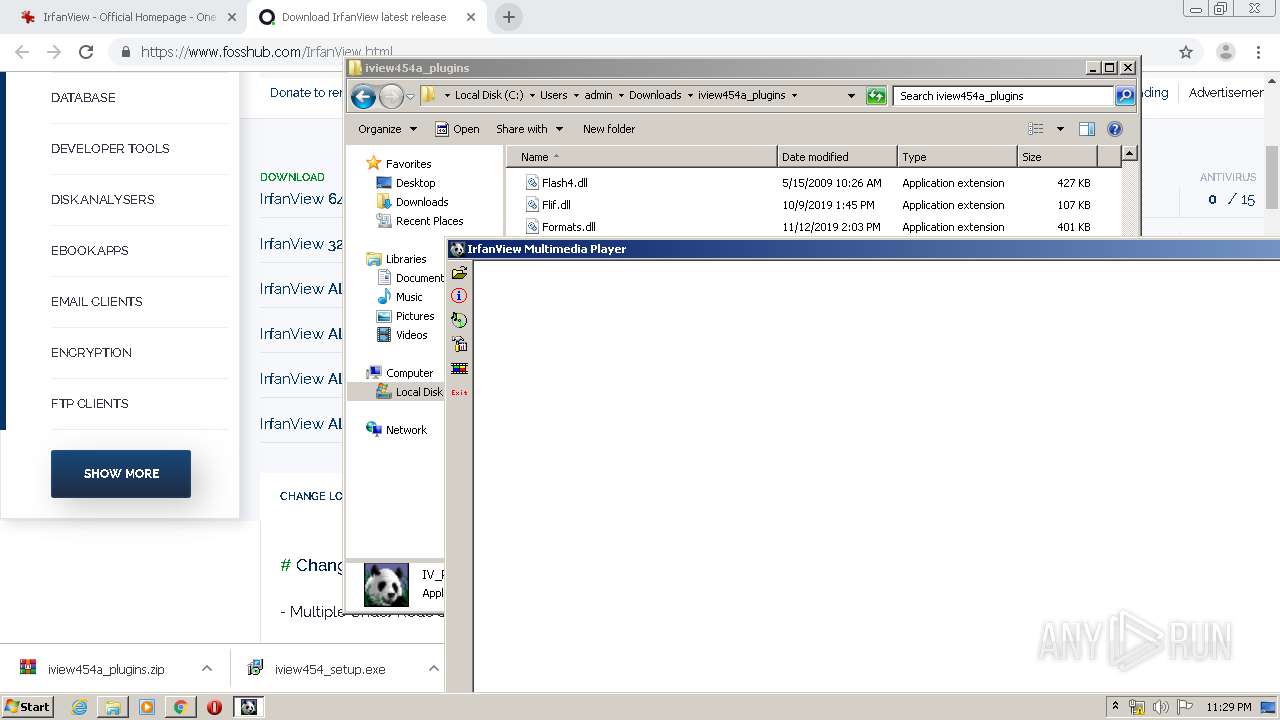Bookmark this page with the star icon
1280x720 pixels.
1186,52
